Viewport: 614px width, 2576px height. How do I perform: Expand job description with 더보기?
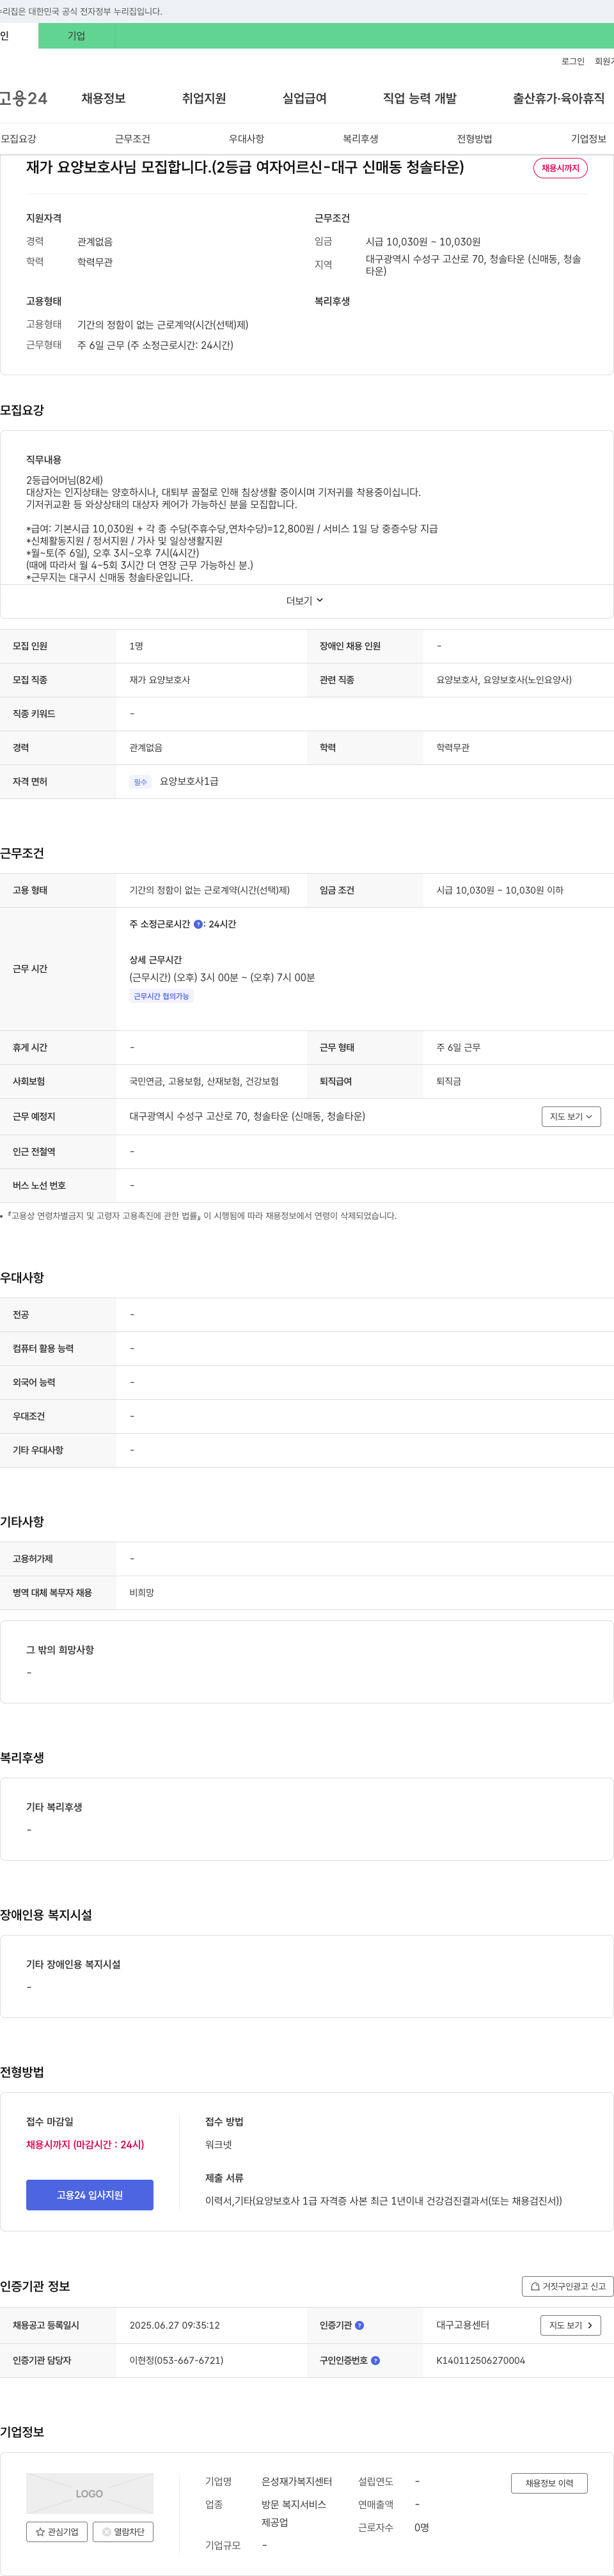[x=305, y=601]
